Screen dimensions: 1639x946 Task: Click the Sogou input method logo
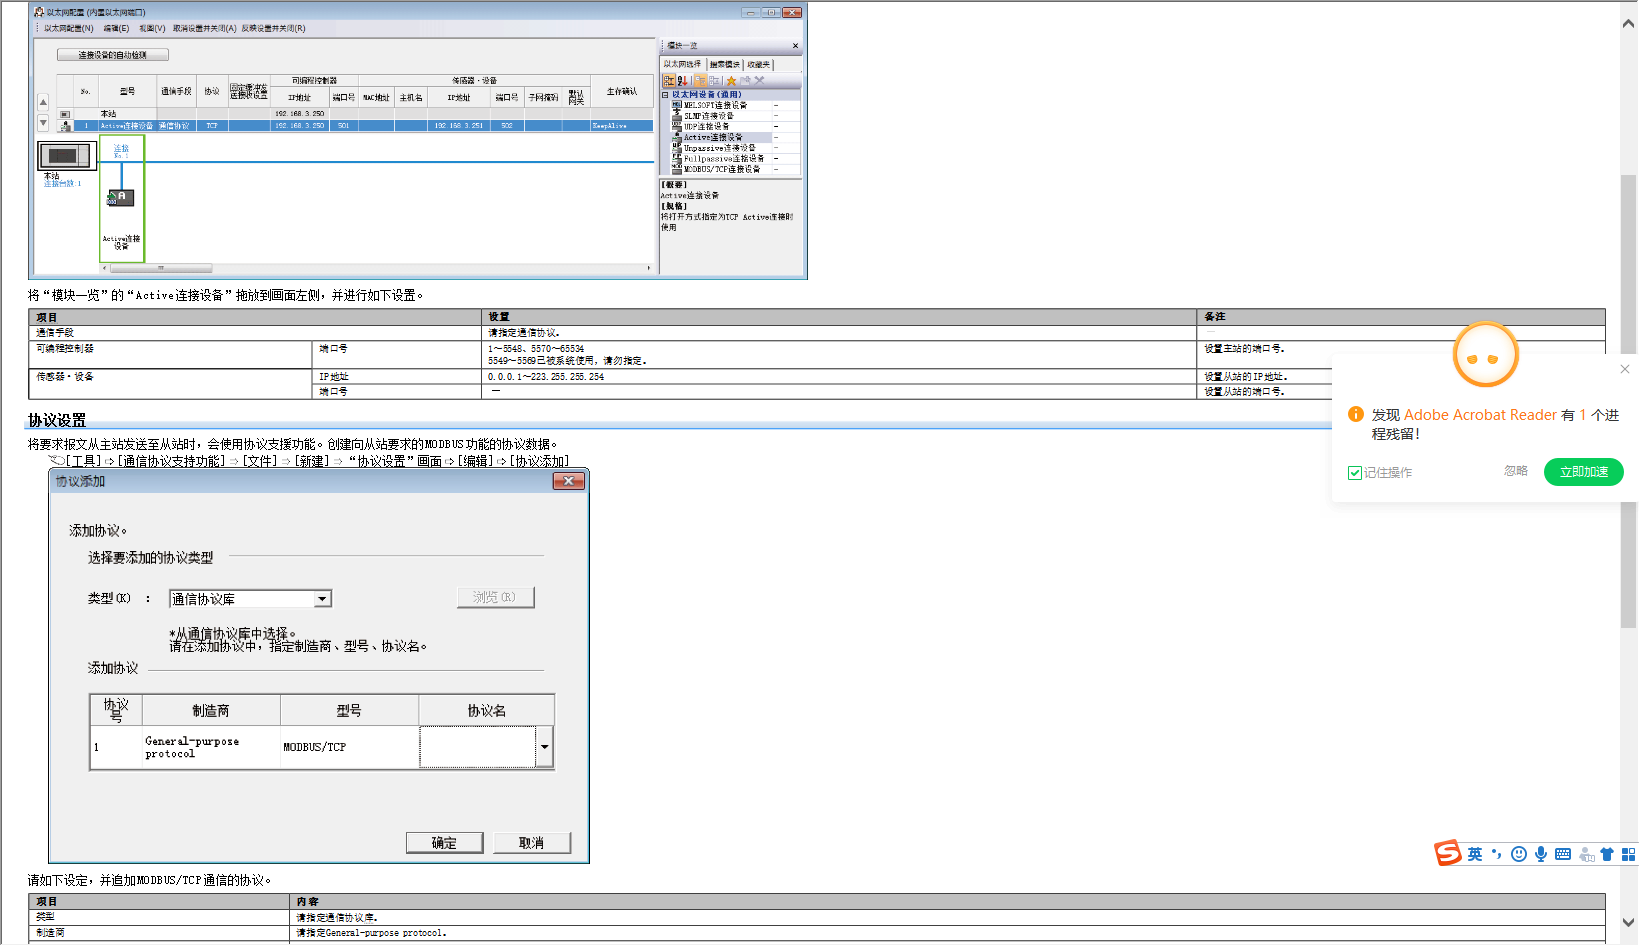[x=1447, y=853]
